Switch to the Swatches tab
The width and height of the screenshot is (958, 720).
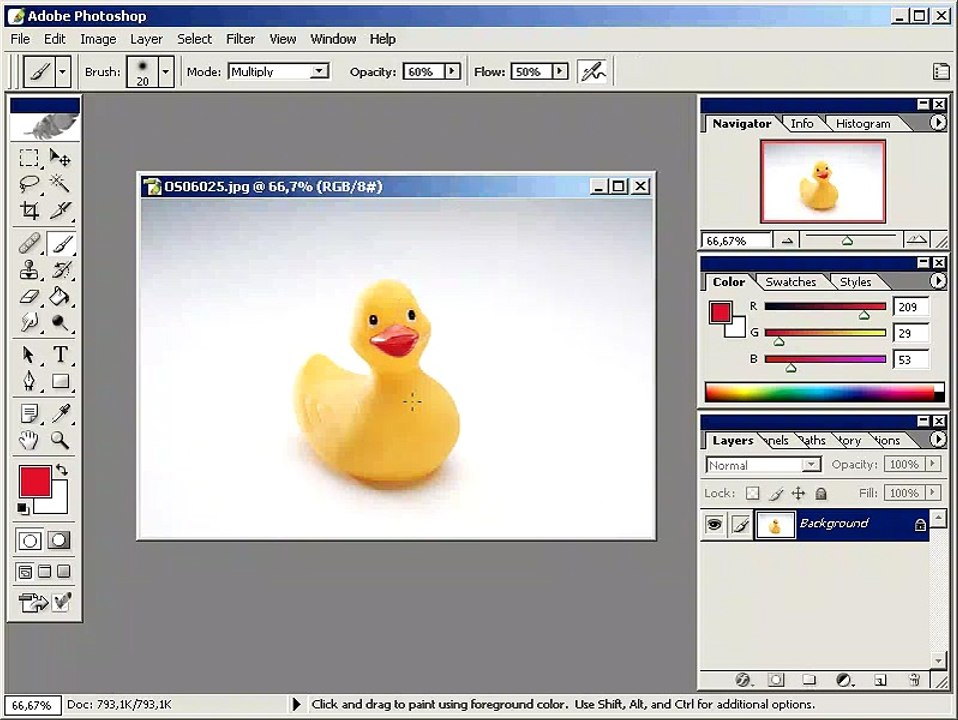coord(791,282)
